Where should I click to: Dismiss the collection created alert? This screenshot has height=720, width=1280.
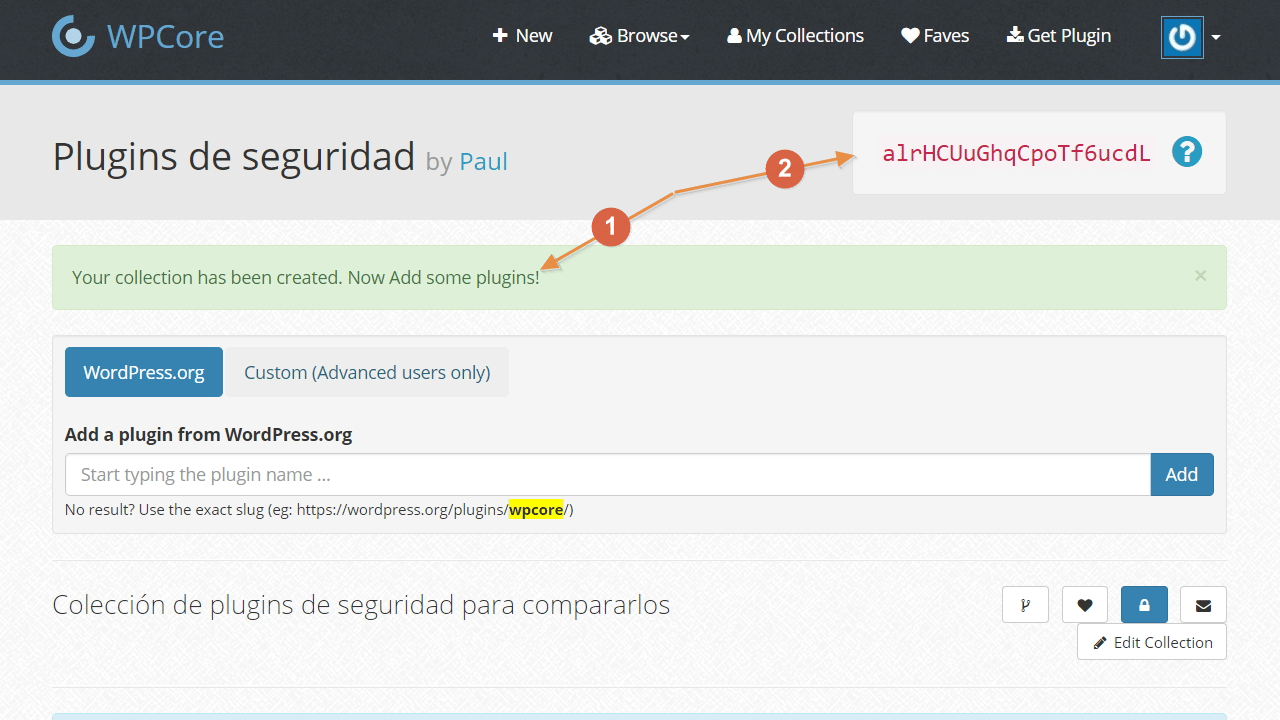(1200, 275)
